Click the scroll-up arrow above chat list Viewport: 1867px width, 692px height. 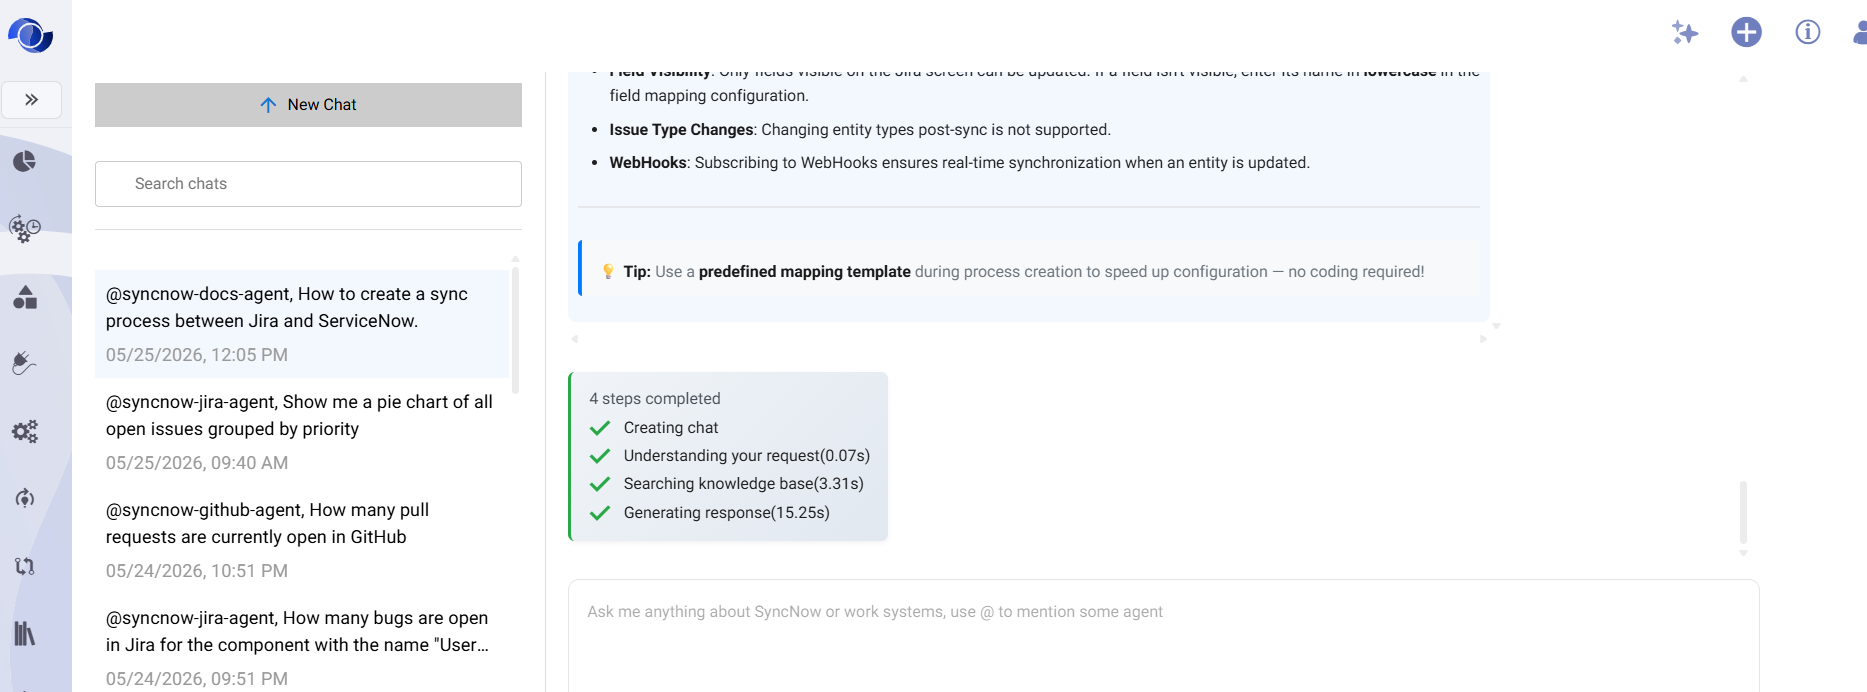[x=516, y=259]
